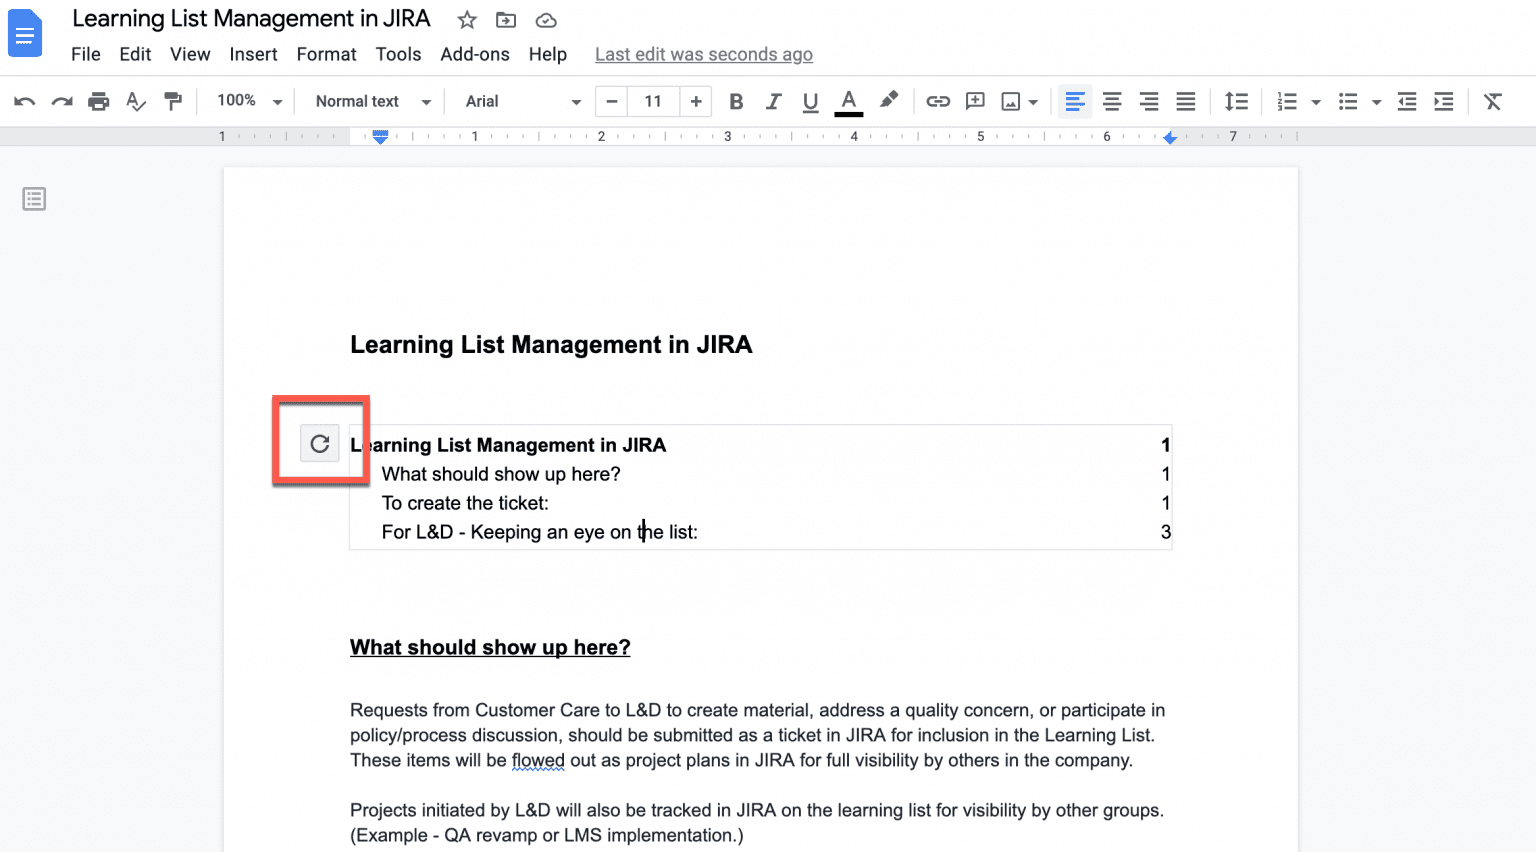Click the Insert image icon

1012,101
